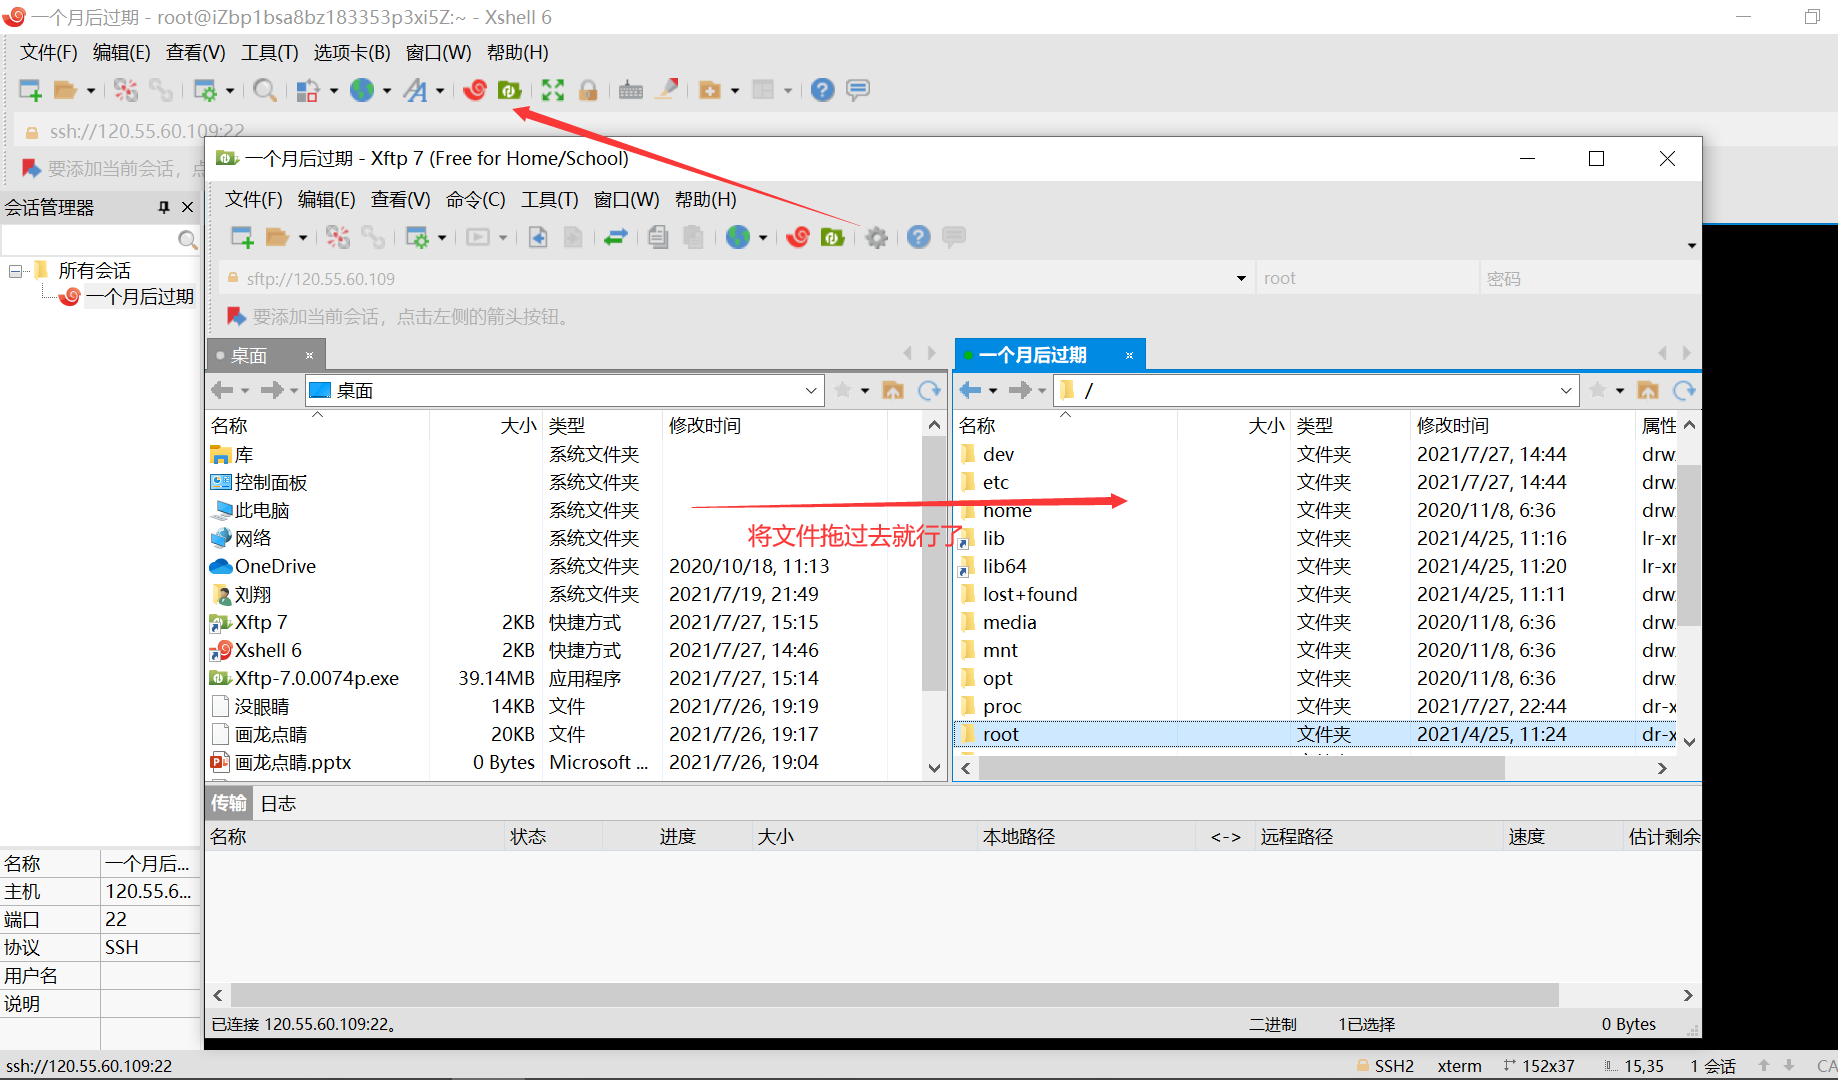Open the Xftp open-folder dropdown arrow
Viewport: 1838px width, 1080px height.
(x=302, y=237)
